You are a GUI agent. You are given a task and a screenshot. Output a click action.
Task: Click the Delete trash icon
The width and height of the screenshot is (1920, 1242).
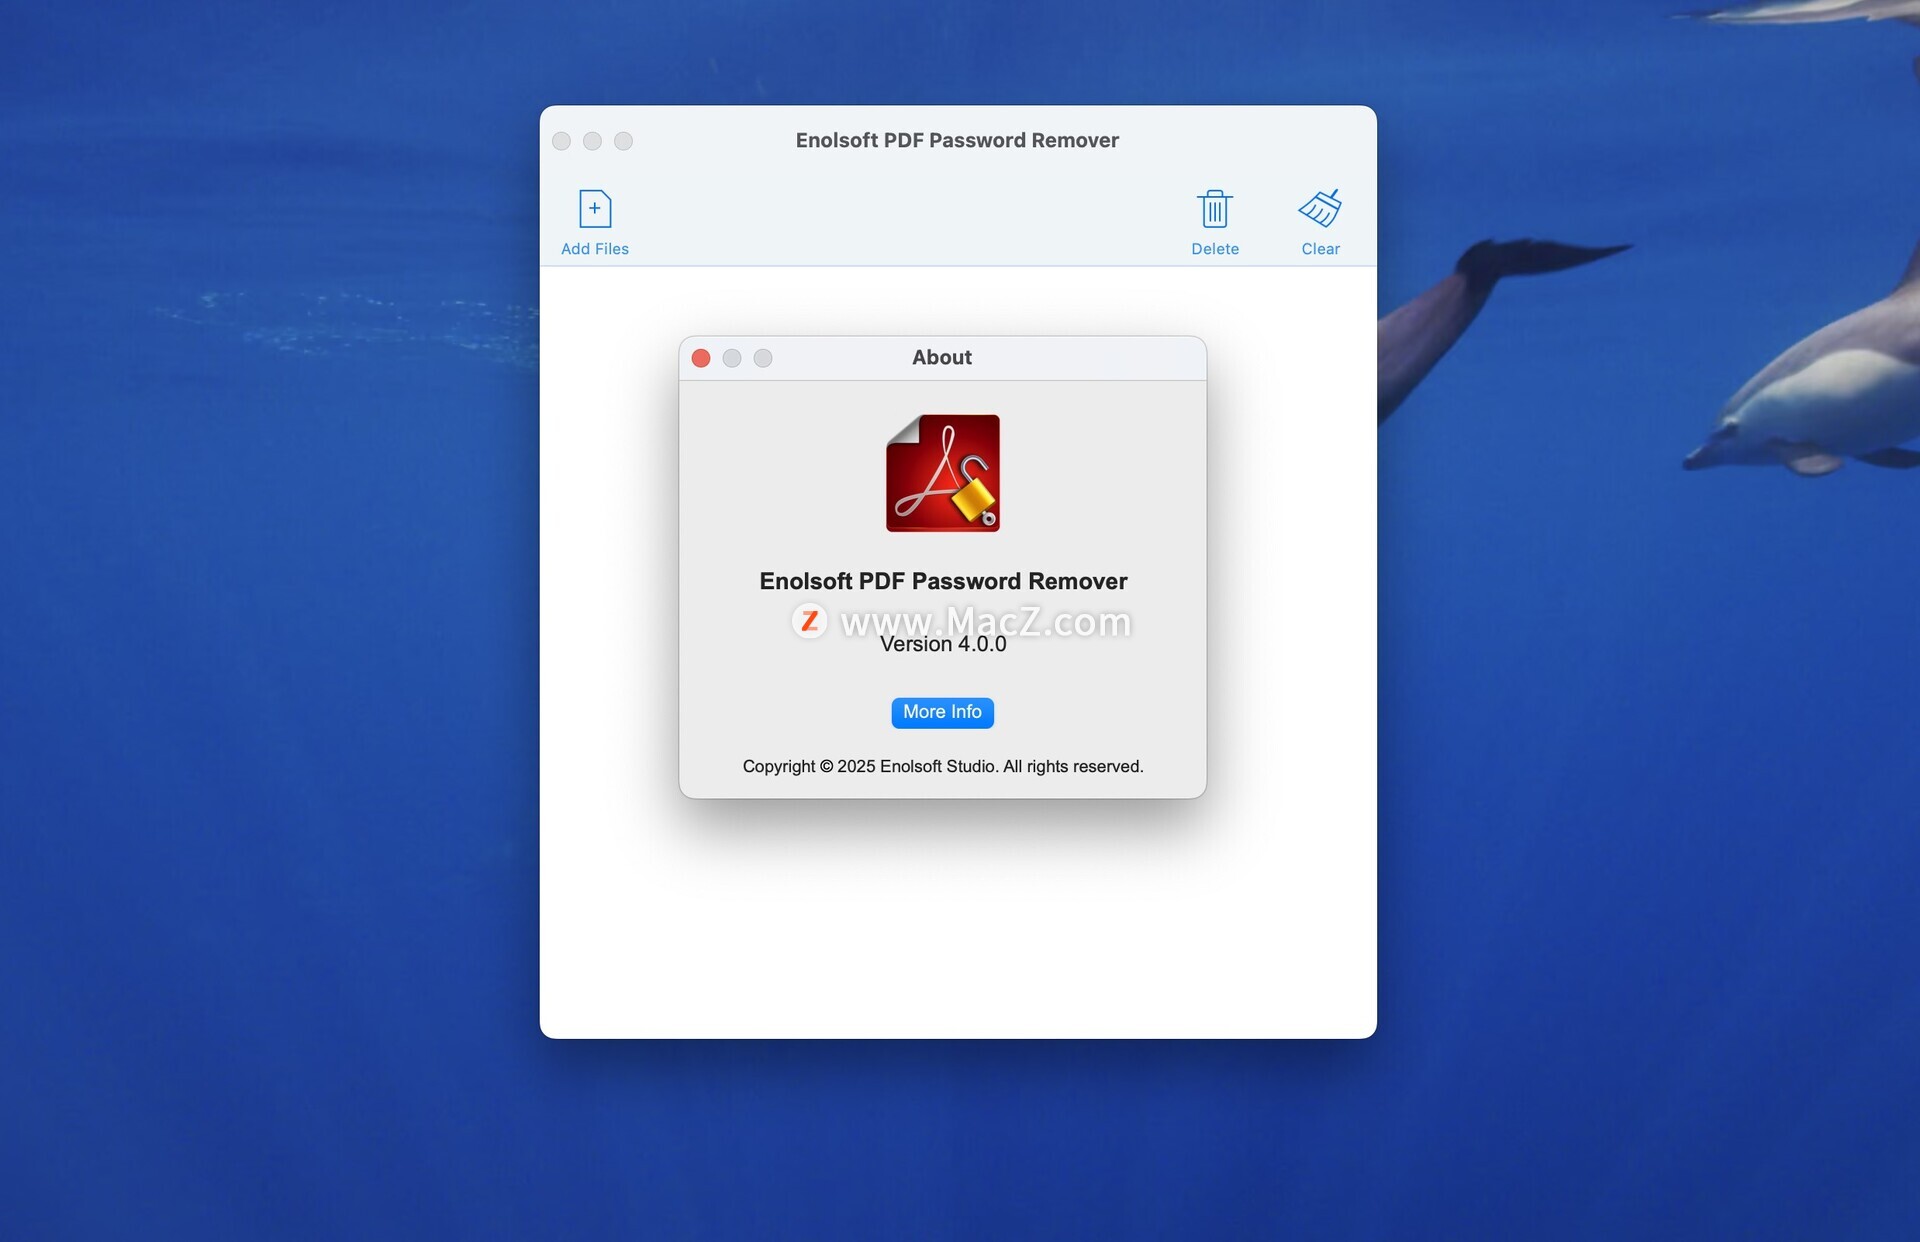click(x=1215, y=209)
